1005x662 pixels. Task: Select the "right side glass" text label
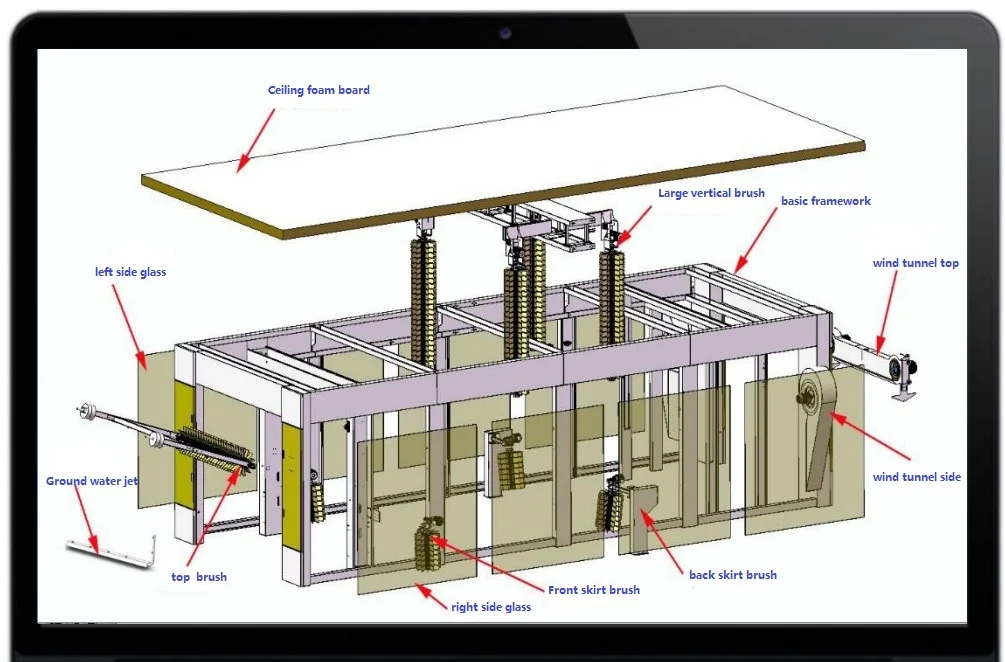[491, 607]
